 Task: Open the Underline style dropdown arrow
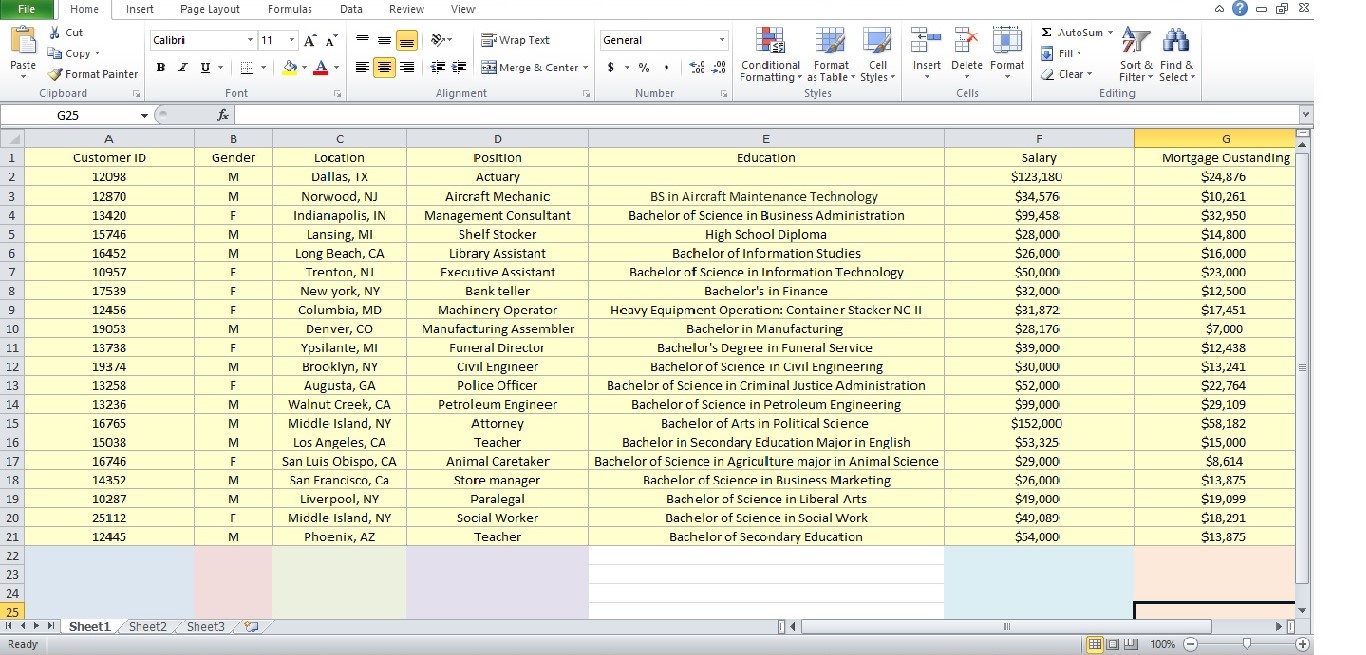(x=220, y=67)
